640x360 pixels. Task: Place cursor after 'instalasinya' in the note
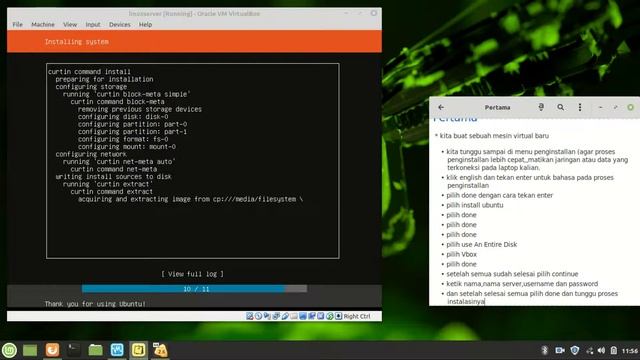pyautogui.click(x=485, y=301)
